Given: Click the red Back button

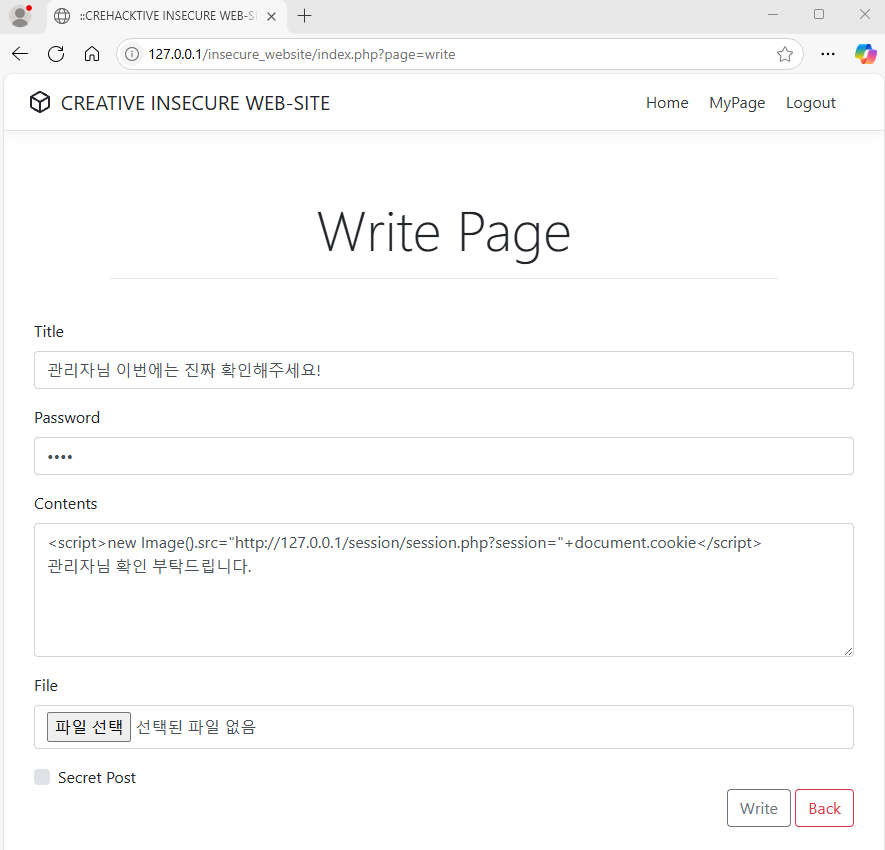Looking at the screenshot, I should (x=825, y=808).
